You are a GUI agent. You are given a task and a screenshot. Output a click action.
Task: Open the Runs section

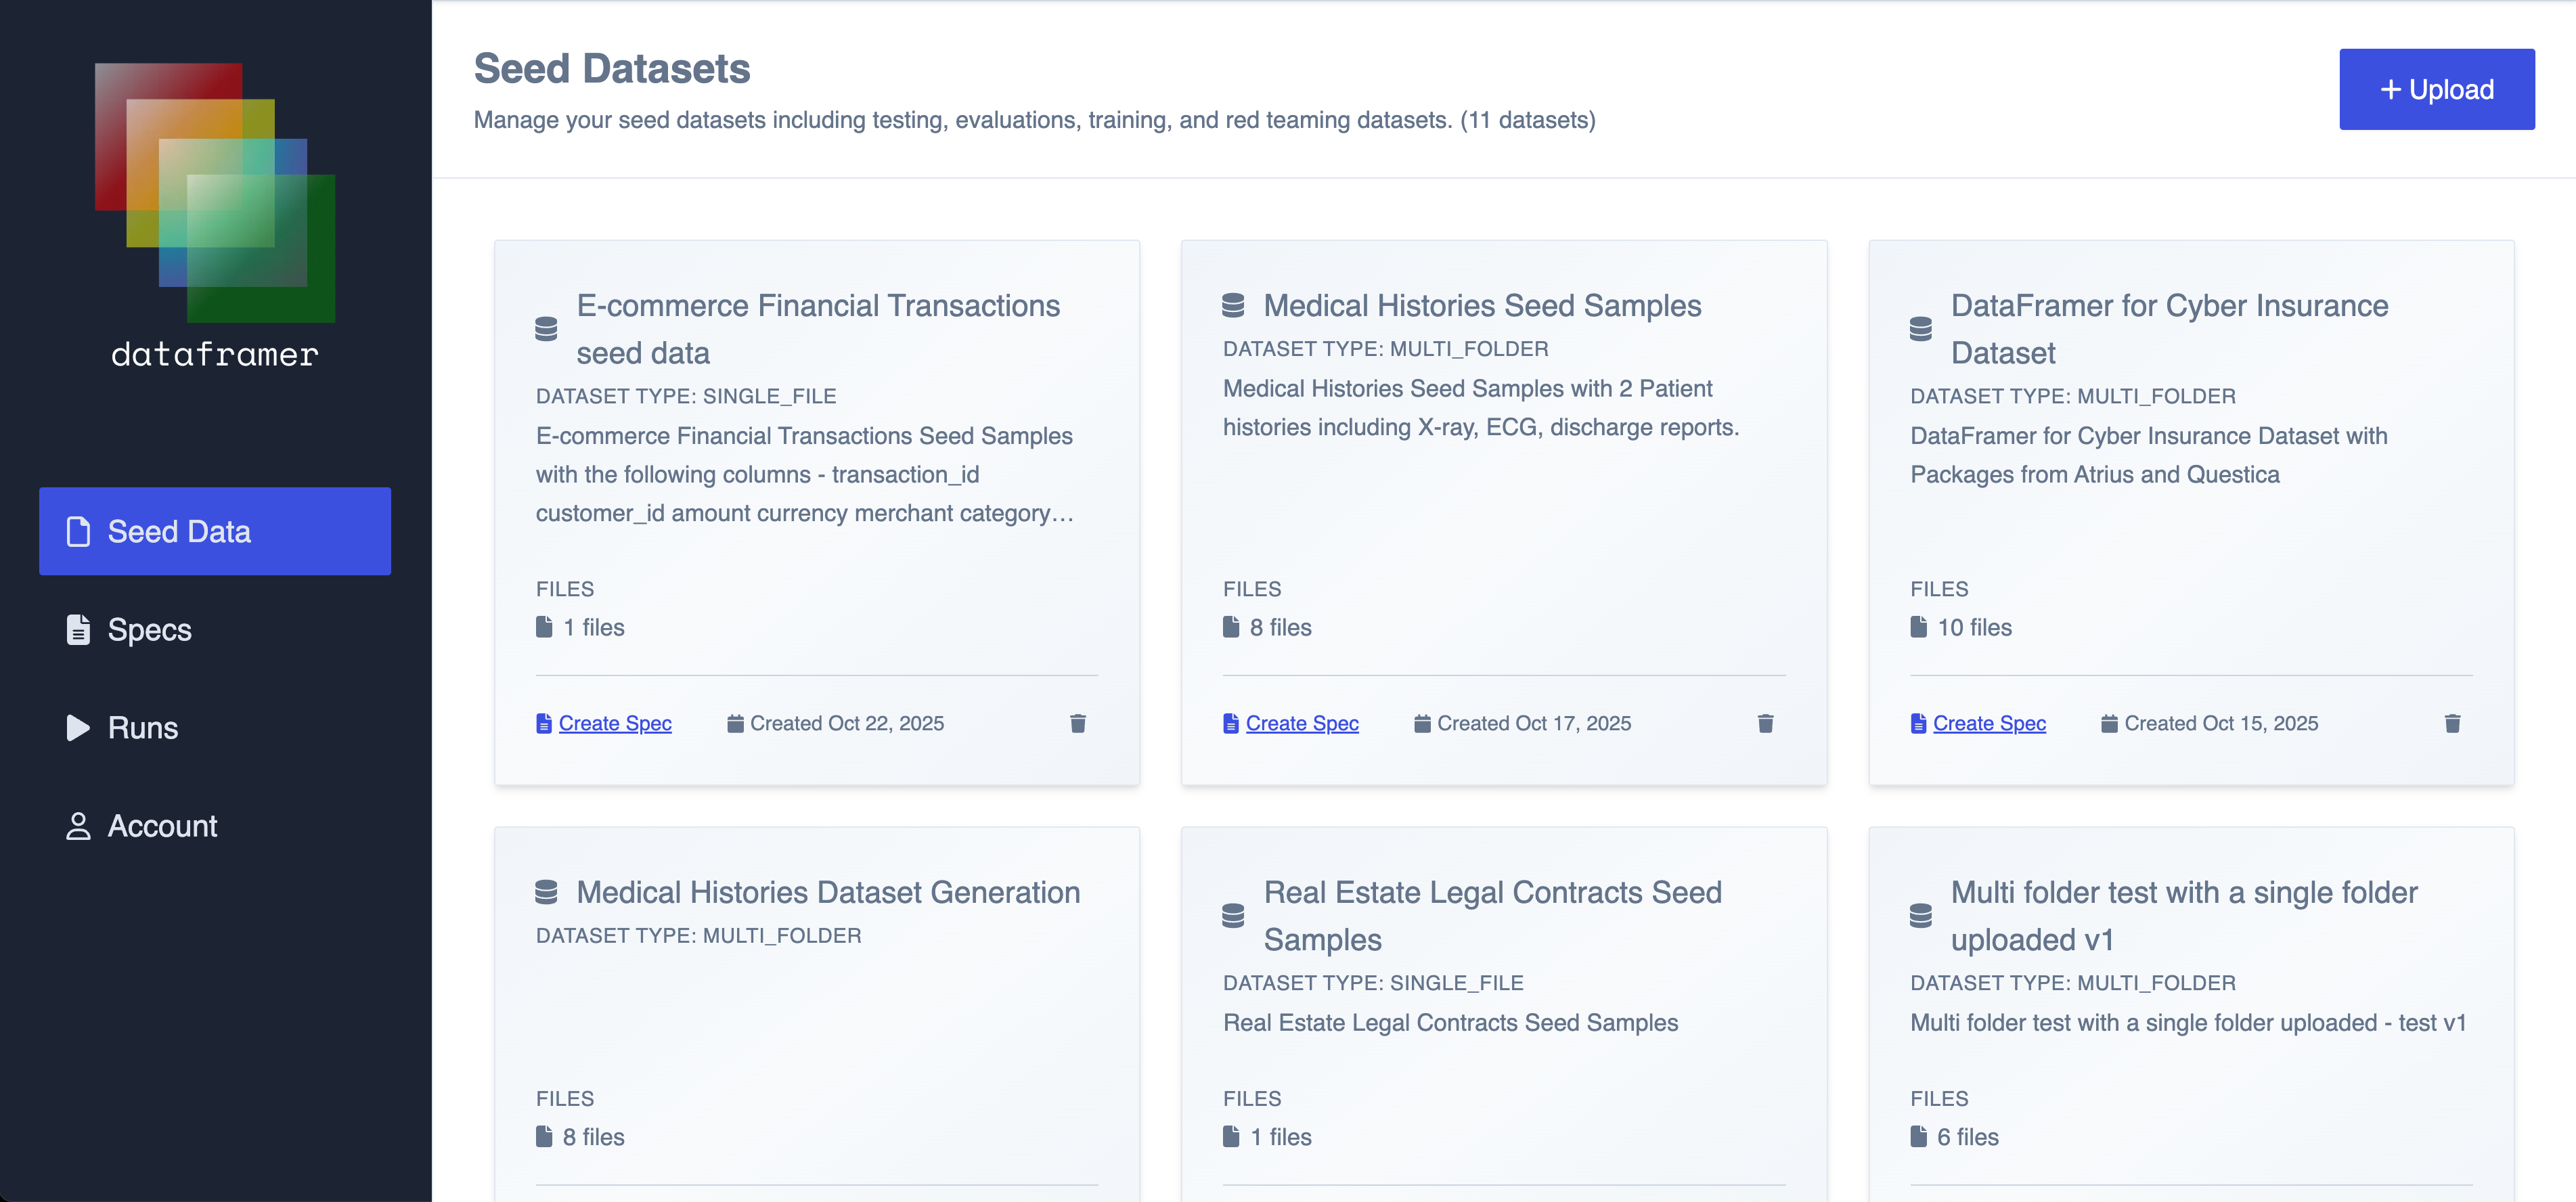coord(142,727)
